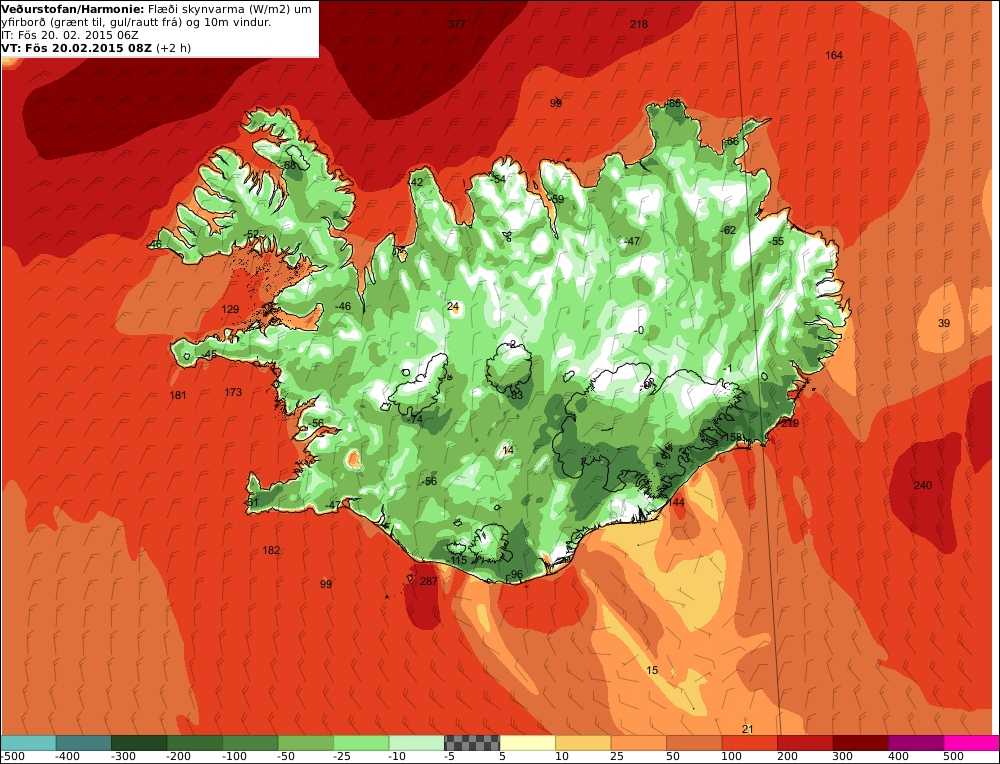Pick the medium green swatch between -100 and -50
The image size is (1000, 764).
click(250, 743)
